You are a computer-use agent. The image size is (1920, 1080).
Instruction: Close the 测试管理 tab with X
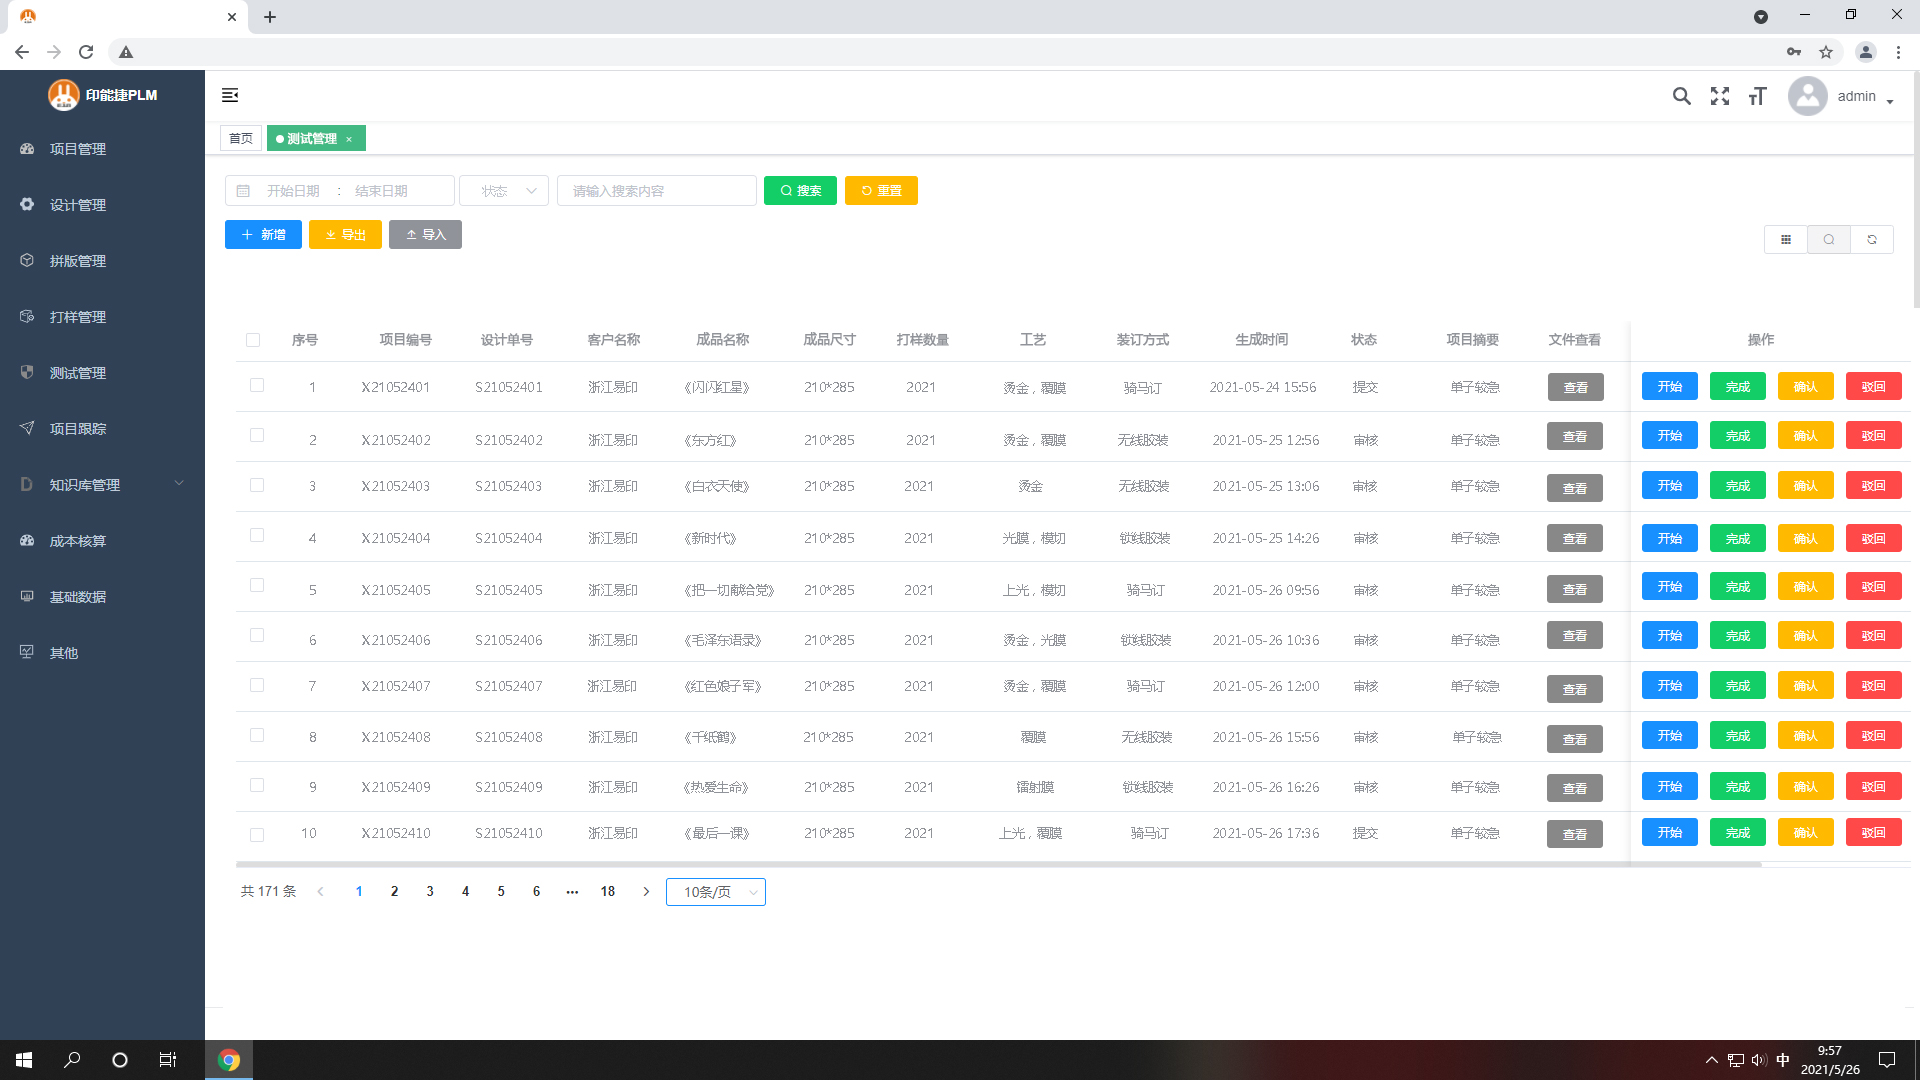(349, 139)
